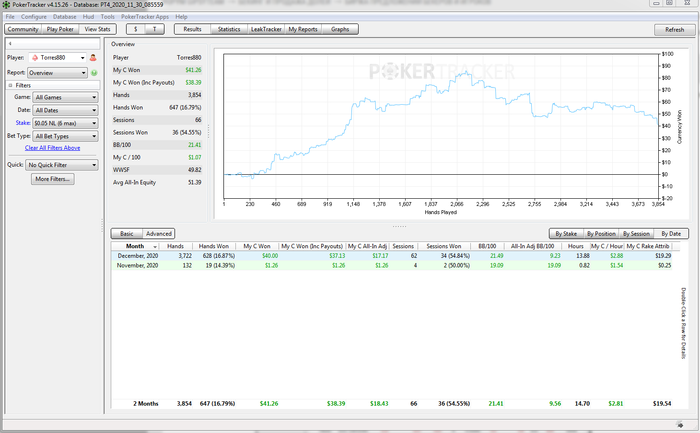Open the My Reports tab

(303, 29)
